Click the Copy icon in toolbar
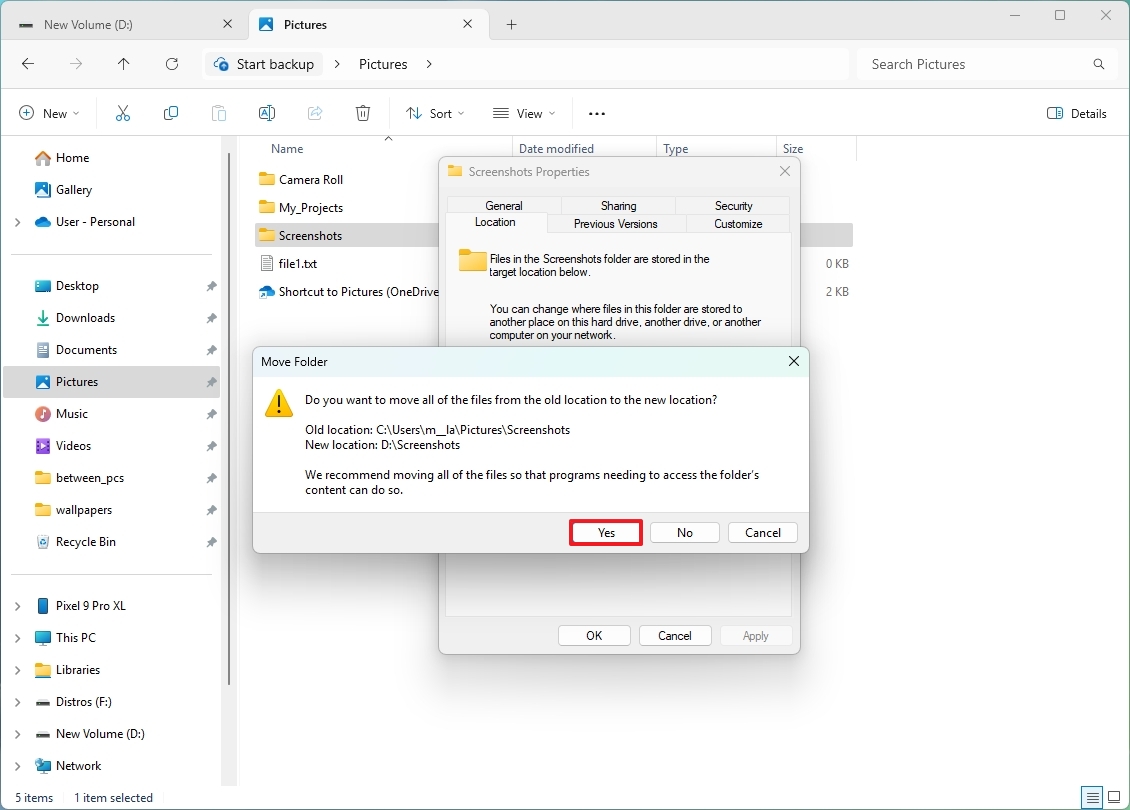Image resolution: width=1130 pixels, height=810 pixels. click(171, 113)
